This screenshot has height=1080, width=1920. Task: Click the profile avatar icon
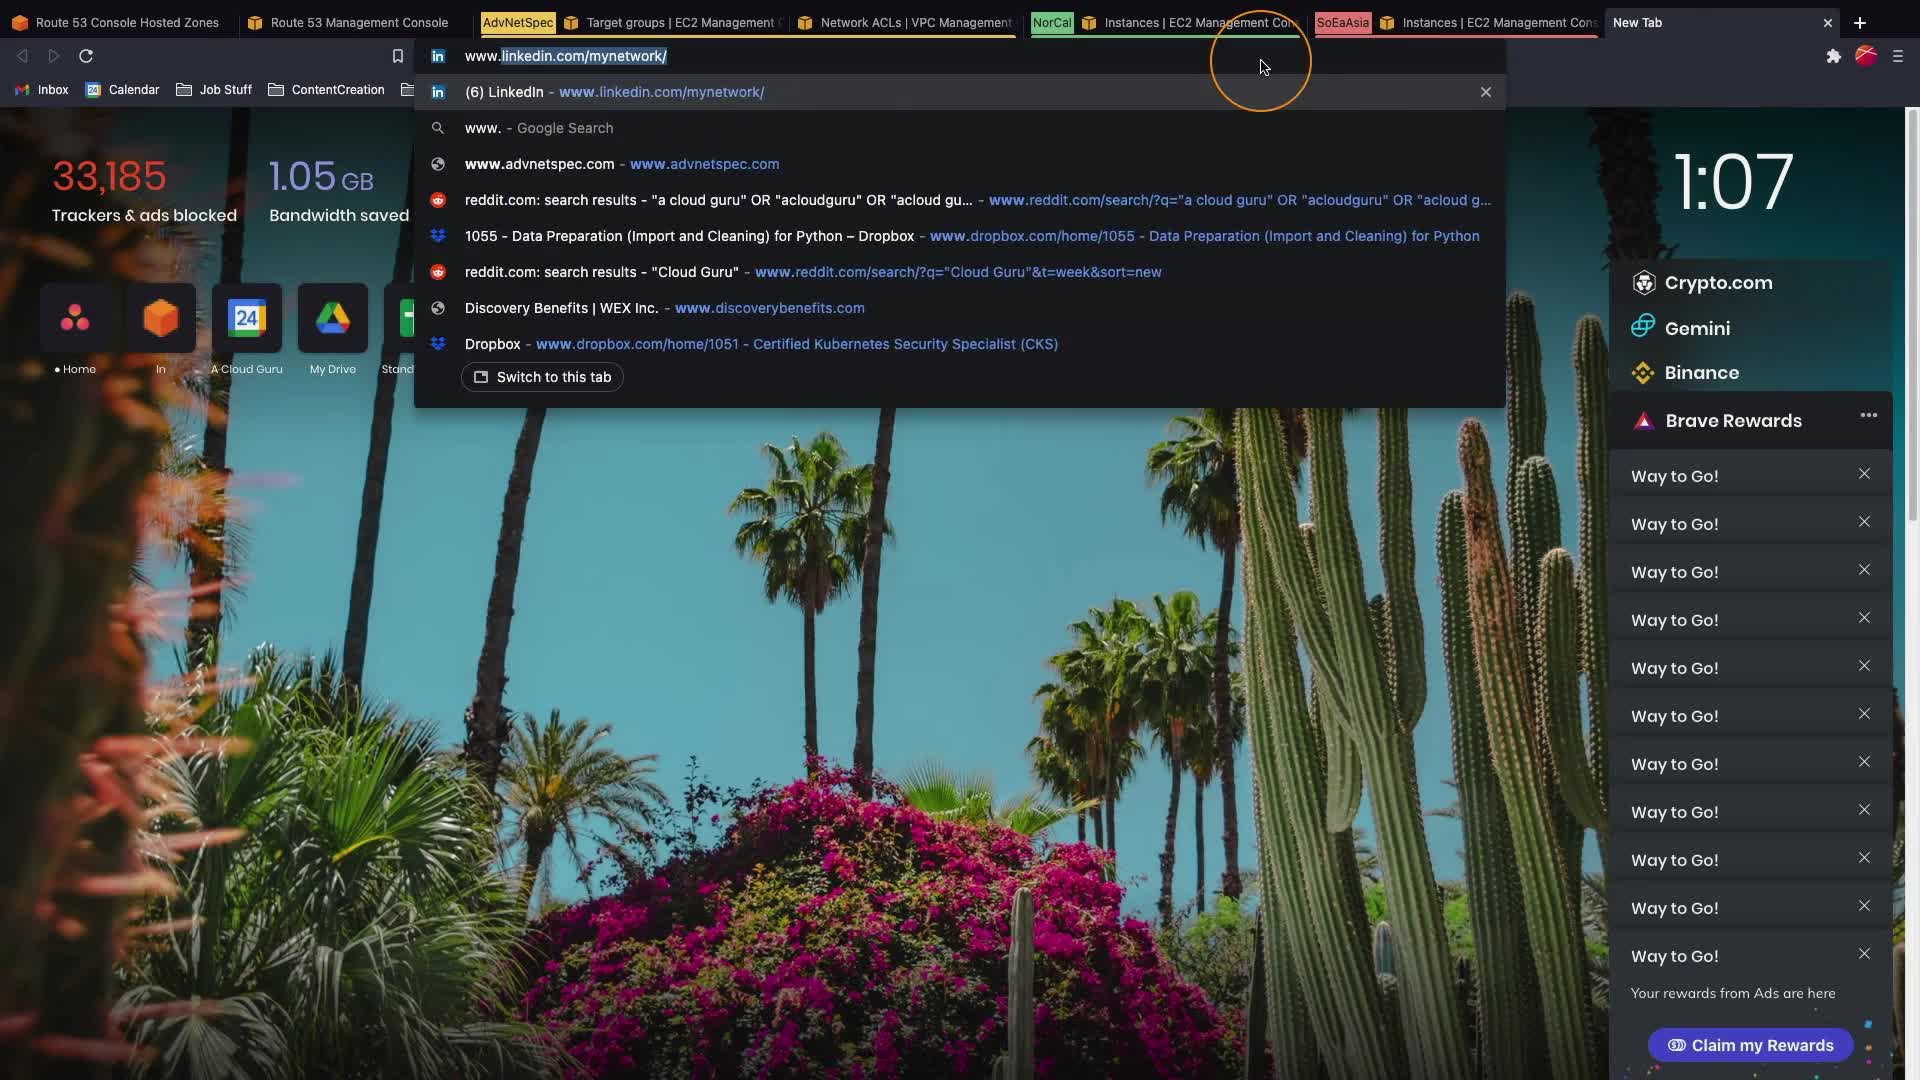(1865, 56)
